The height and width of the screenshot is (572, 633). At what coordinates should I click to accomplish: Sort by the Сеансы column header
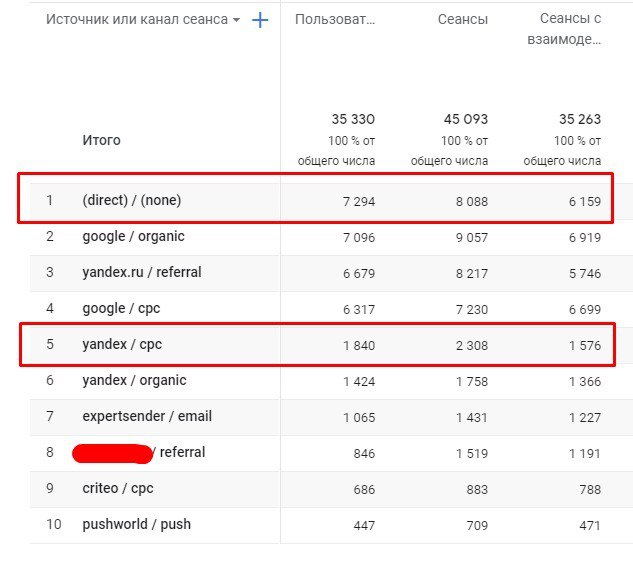click(x=463, y=19)
